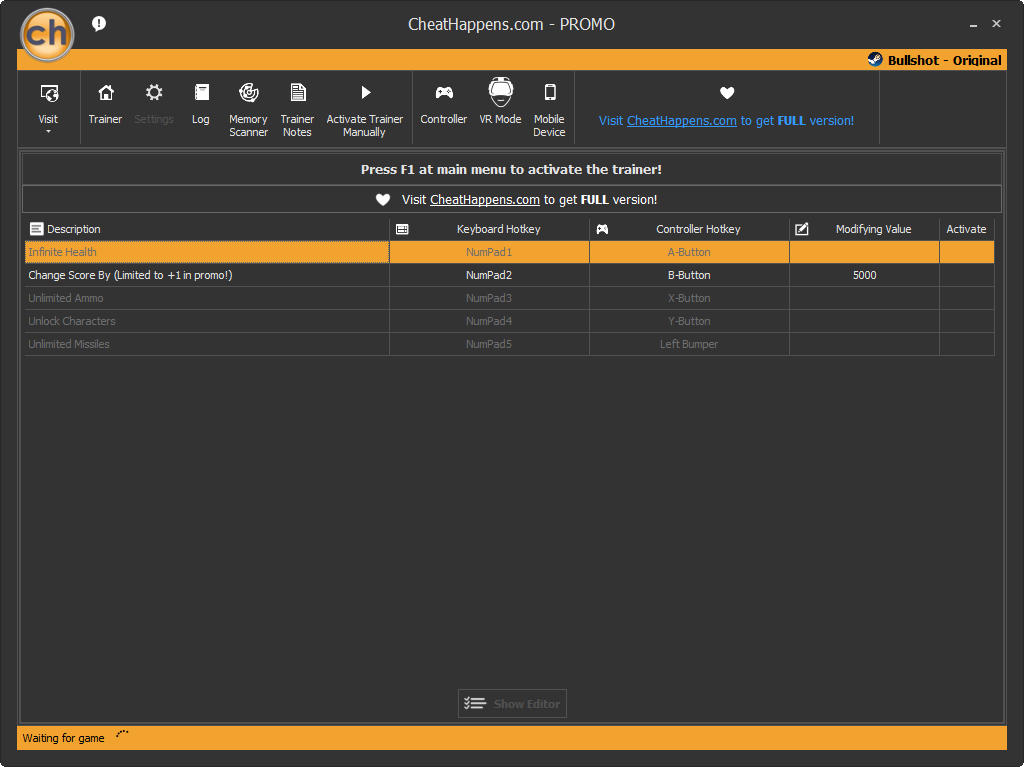Click the Modifying Value 5000 field
Image resolution: width=1024 pixels, height=767 pixels.
pos(864,275)
